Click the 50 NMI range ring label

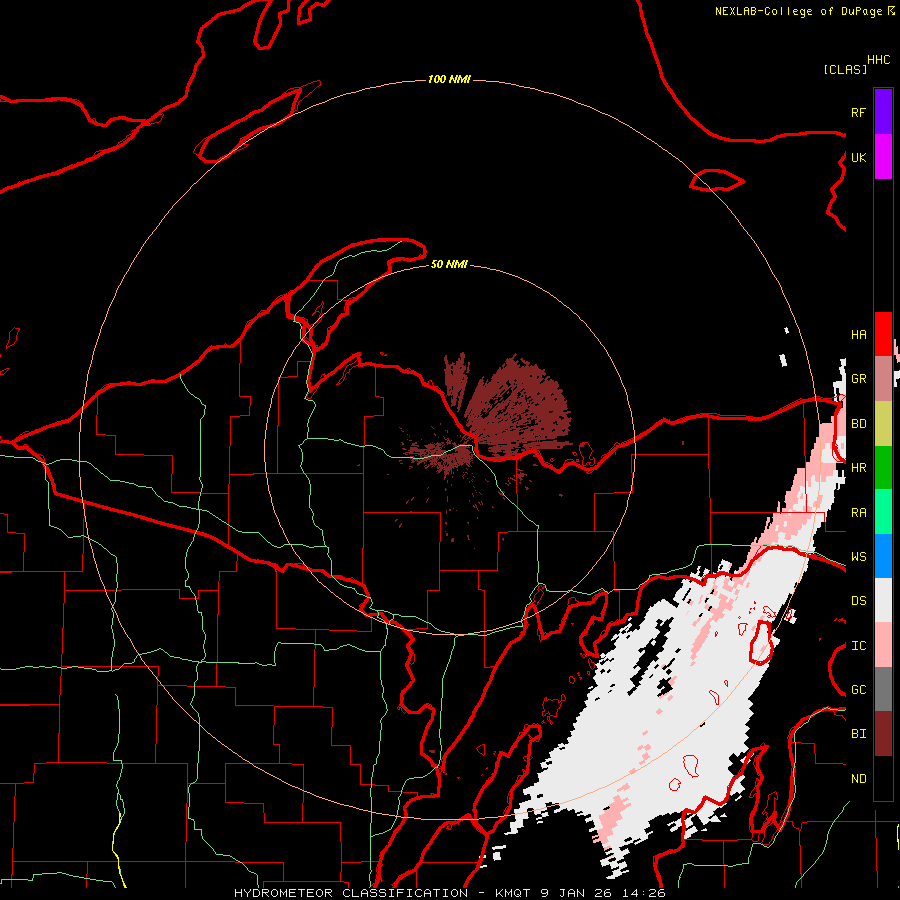(x=449, y=264)
